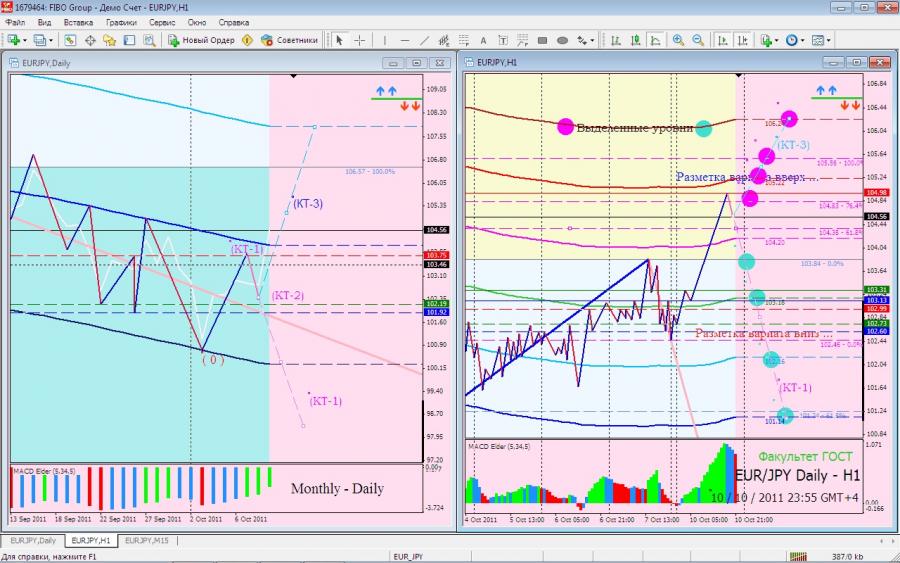Image resolution: width=900 pixels, height=563 pixels.
Task: Select the arrow Cursor tool
Action: click(x=339, y=40)
